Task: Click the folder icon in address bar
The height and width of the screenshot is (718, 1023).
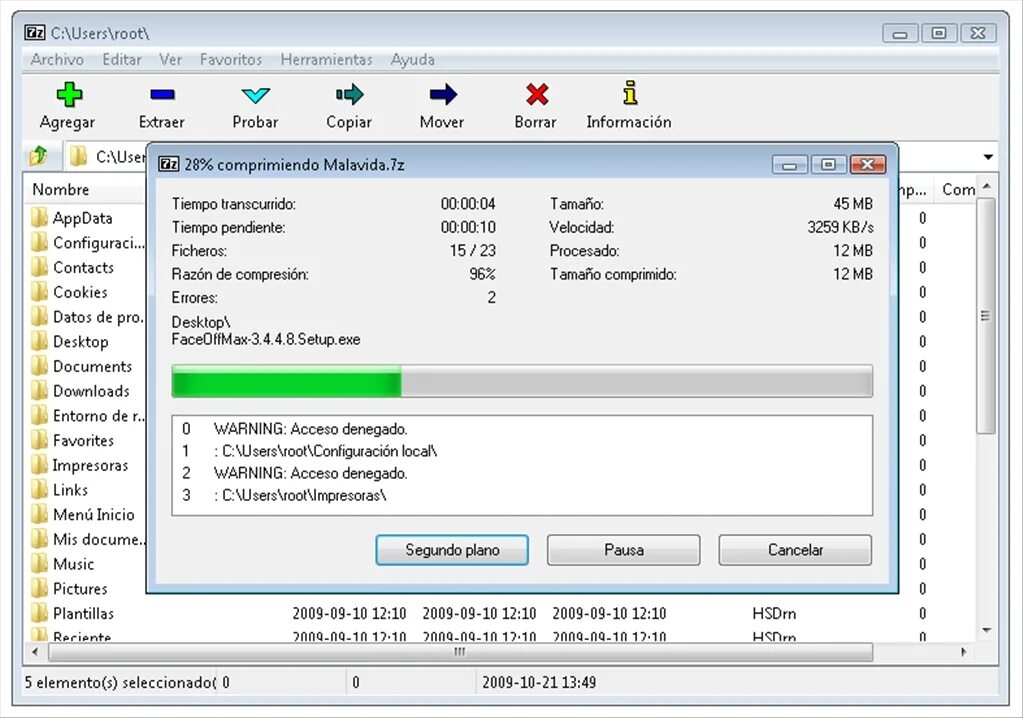Action: point(78,156)
